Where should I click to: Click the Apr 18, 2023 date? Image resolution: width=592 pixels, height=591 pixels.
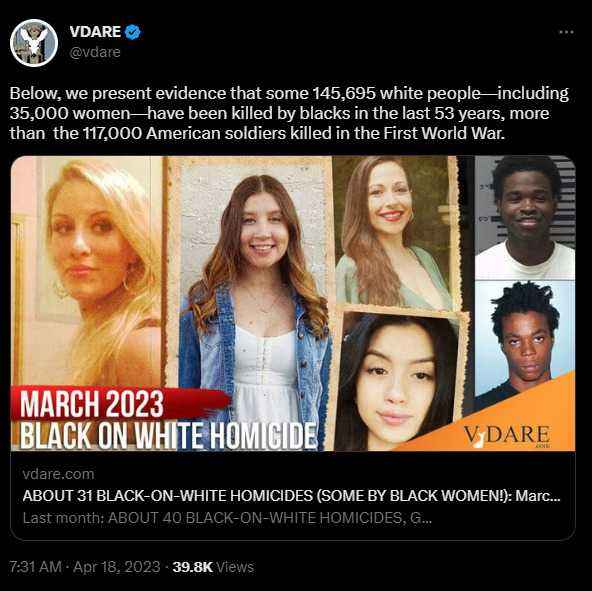pyautogui.click(x=117, y=567)
